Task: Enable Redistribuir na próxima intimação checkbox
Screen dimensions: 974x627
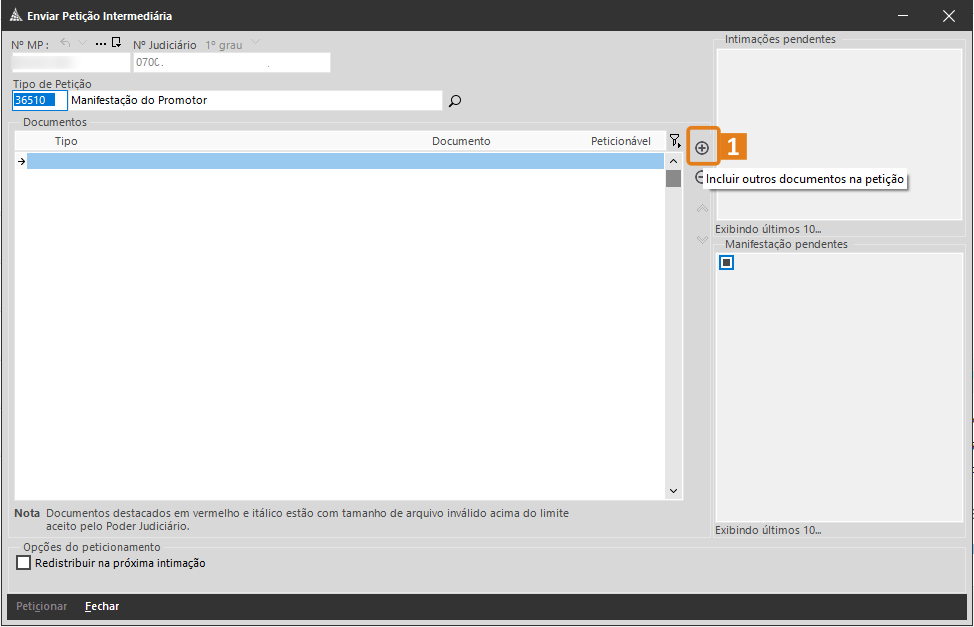Action: [x=24, y=563]
